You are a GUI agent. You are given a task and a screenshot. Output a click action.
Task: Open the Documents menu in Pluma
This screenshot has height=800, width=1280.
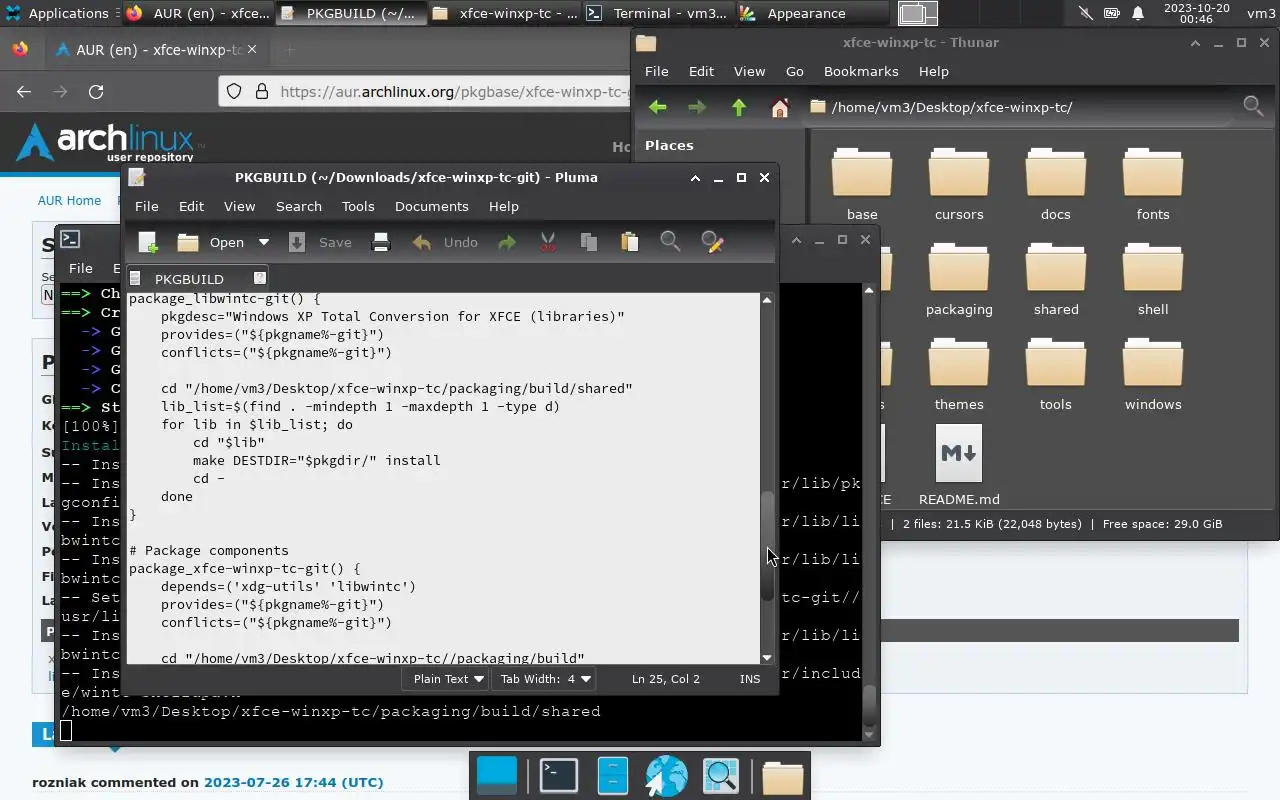pos(432,206)
